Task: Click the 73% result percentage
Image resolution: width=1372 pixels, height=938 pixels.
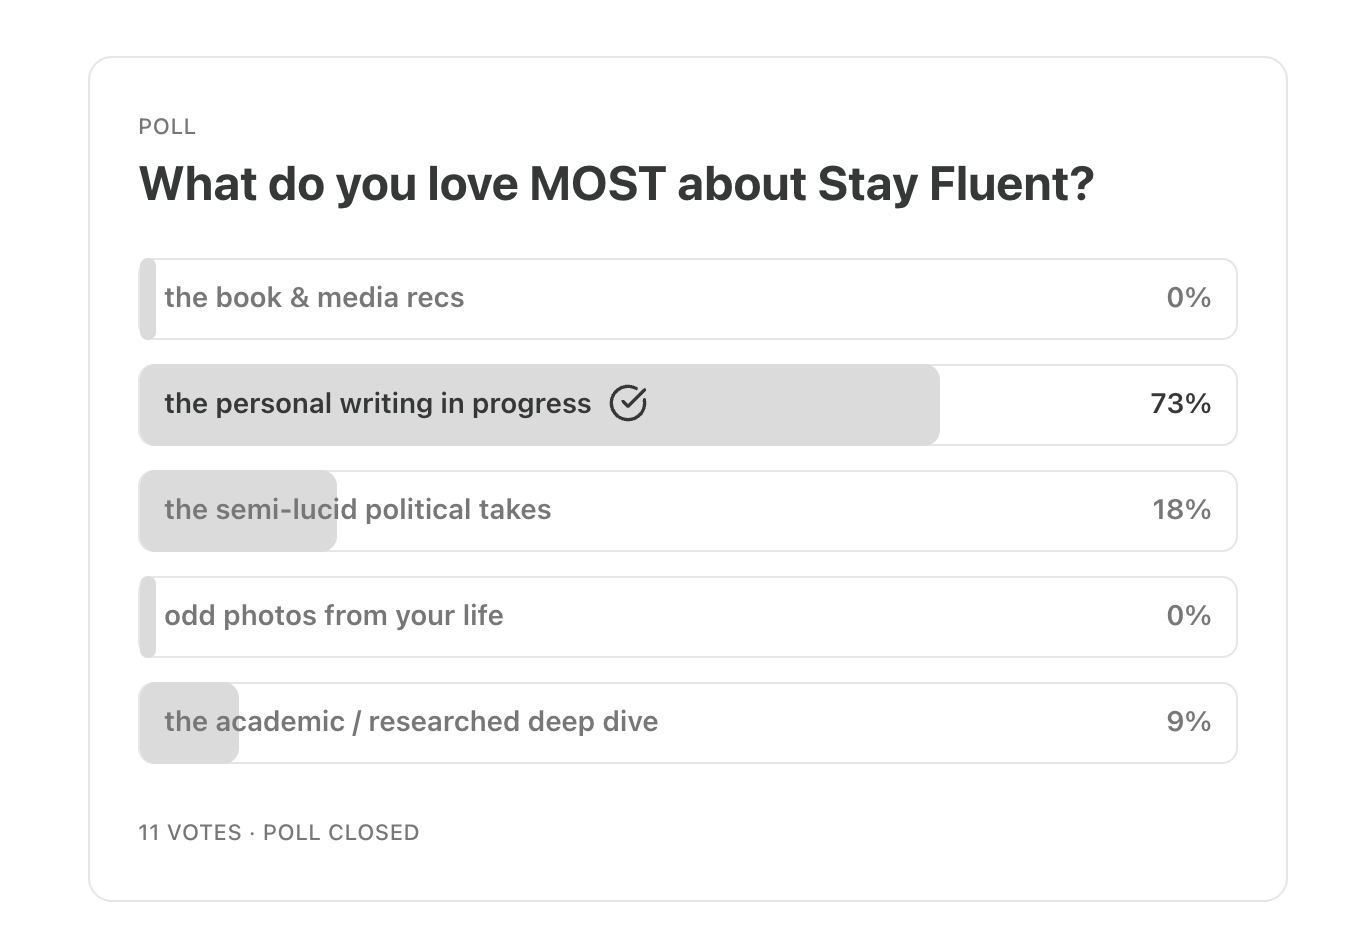Action: click(x=1180, y=404)
